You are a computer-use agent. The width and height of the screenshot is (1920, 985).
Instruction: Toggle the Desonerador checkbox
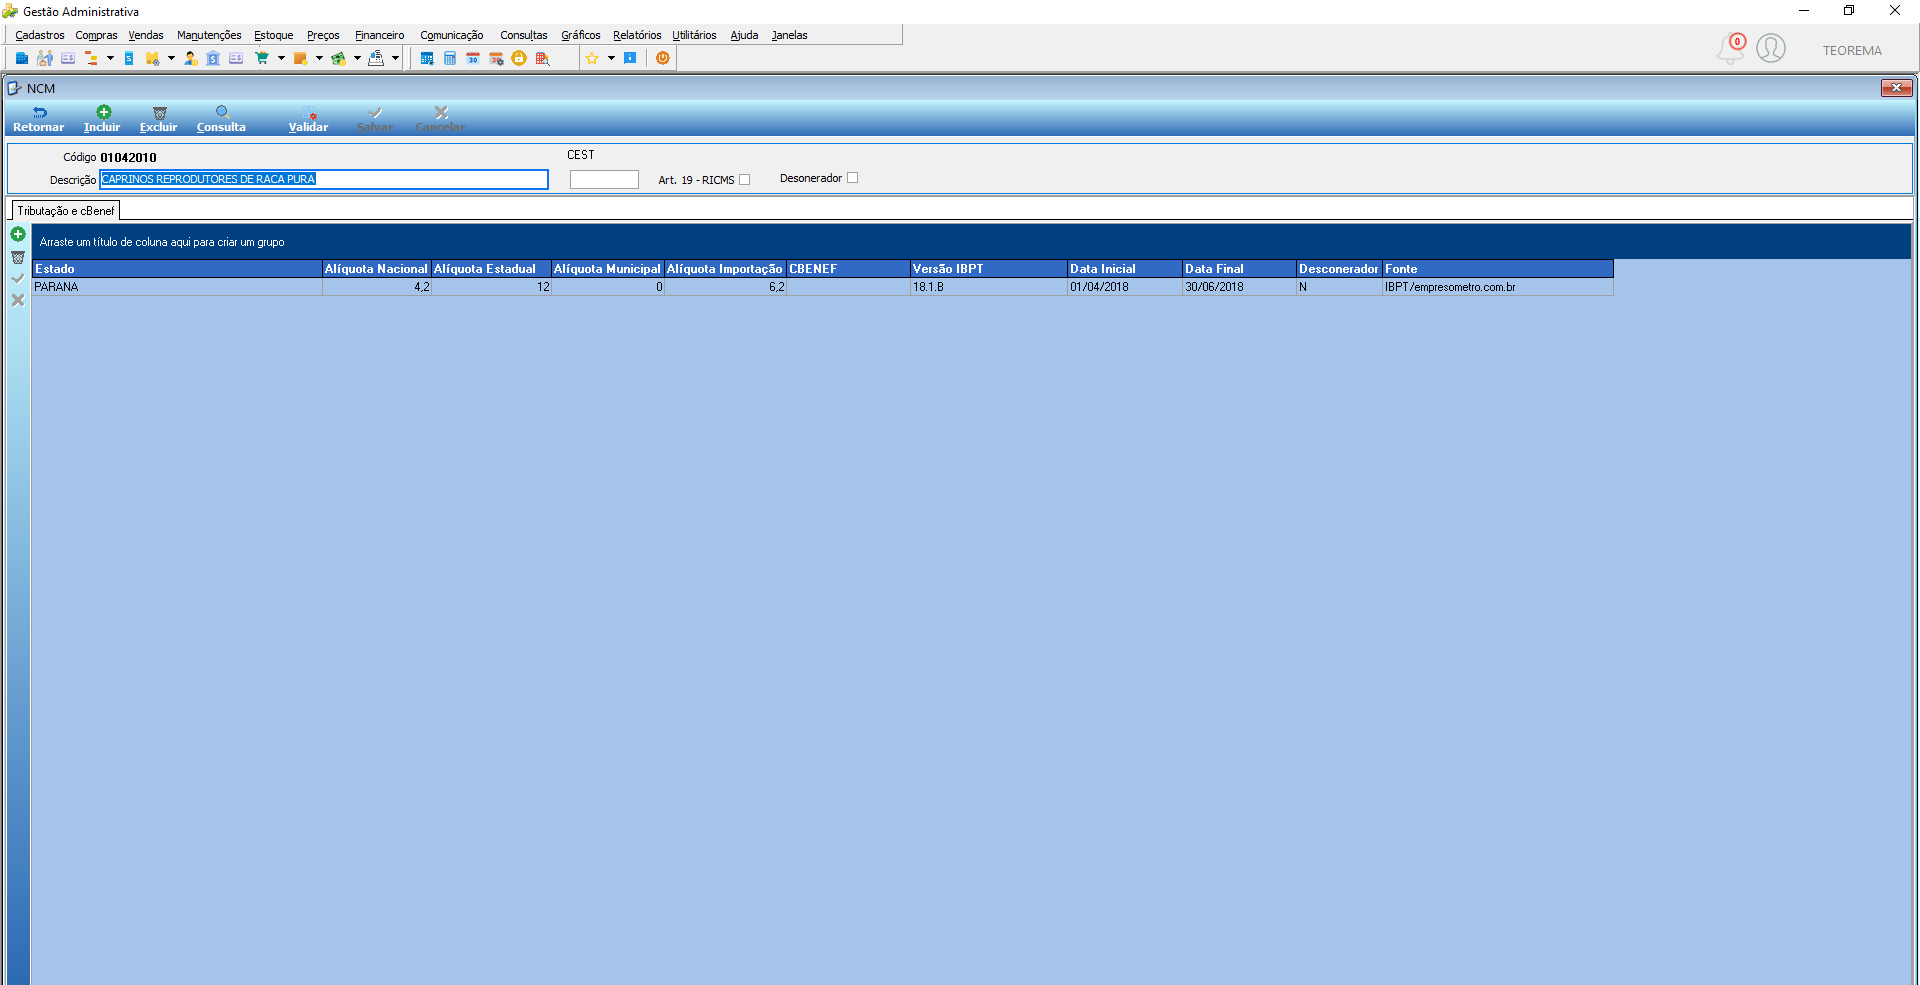click(x=852, y=178)
